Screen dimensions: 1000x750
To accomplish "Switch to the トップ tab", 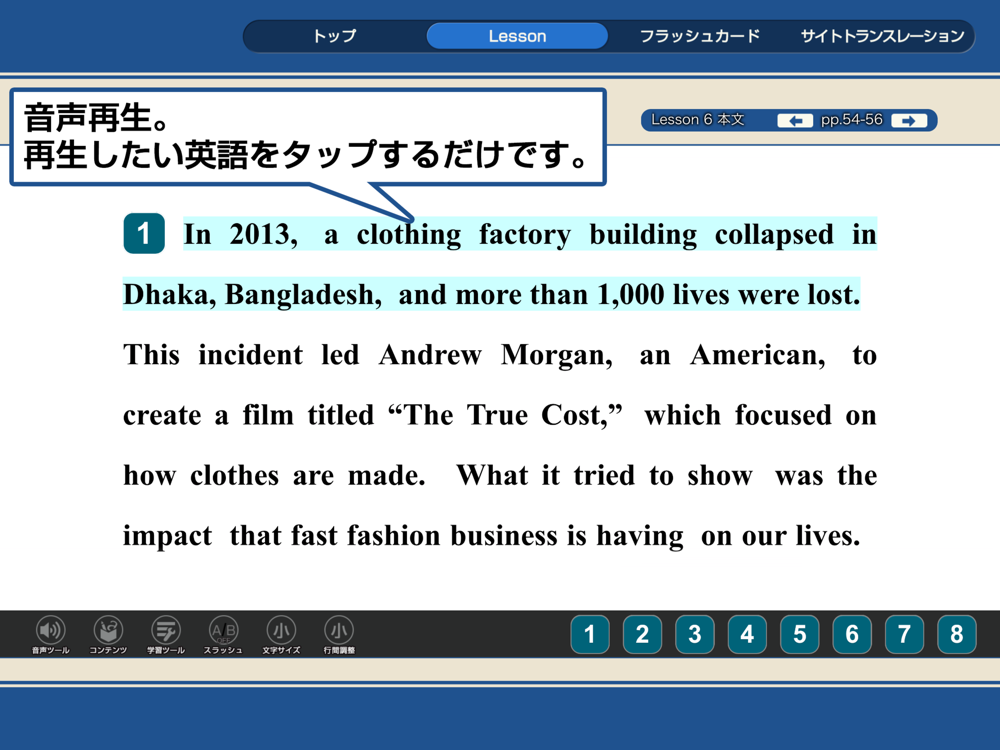I will pyautogui.click(x=335, y=36).
